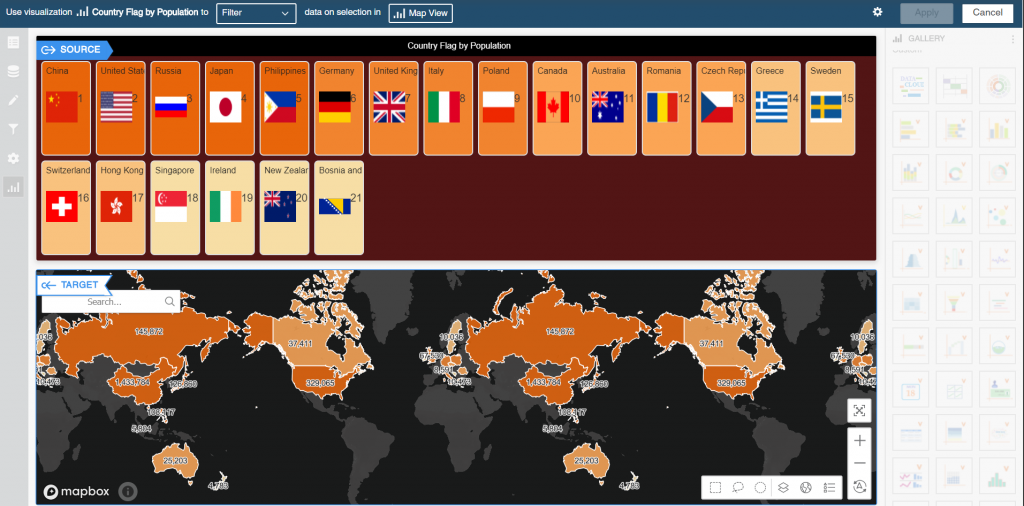Viewport: 1024px width, 506px height.
Task: Click the Cancel button
Action: click(x=987, y=12)
